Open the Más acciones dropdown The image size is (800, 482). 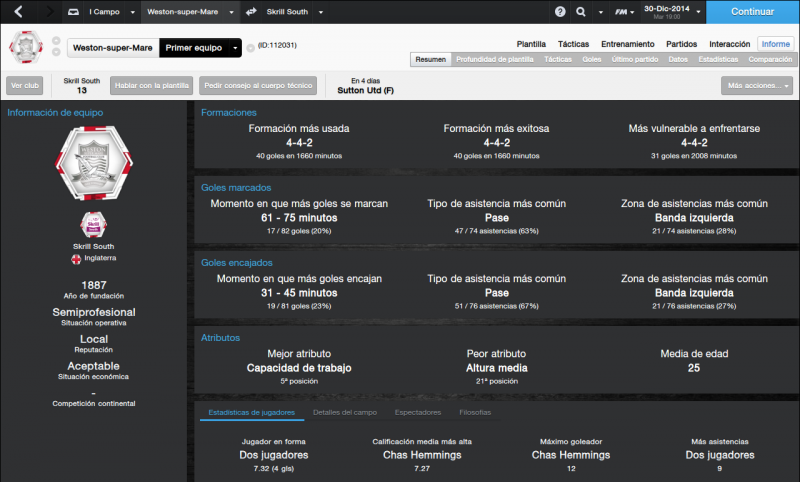point(758,85)
